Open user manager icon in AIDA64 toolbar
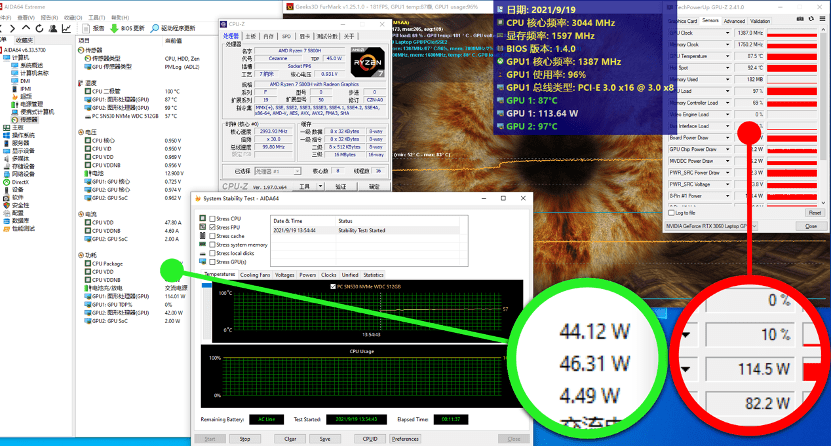Viewport: 832px width, 446px height. 53,28
